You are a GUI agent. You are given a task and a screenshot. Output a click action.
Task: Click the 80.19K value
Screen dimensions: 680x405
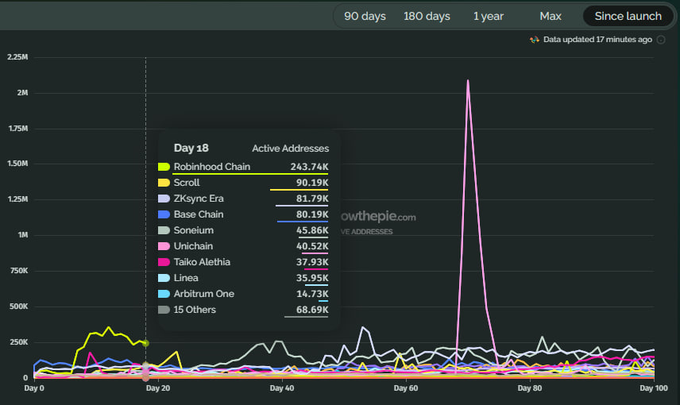[x=312, y=214]
